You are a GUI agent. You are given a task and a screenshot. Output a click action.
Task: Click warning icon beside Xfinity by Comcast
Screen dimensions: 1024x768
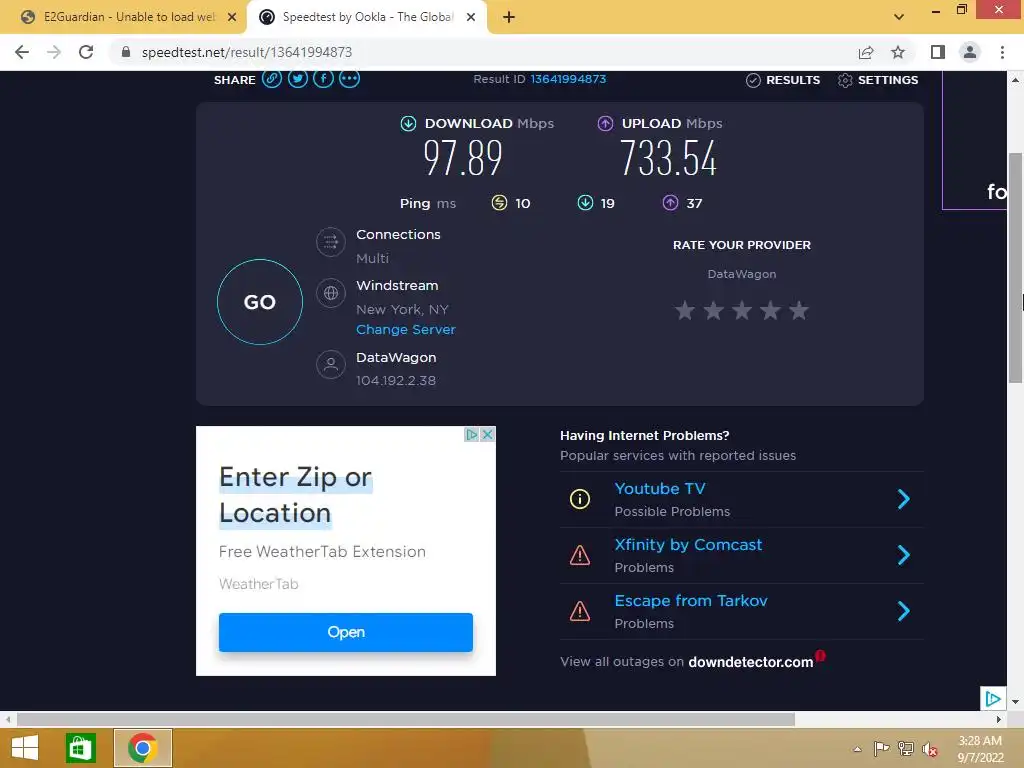[x=580, y=555]
